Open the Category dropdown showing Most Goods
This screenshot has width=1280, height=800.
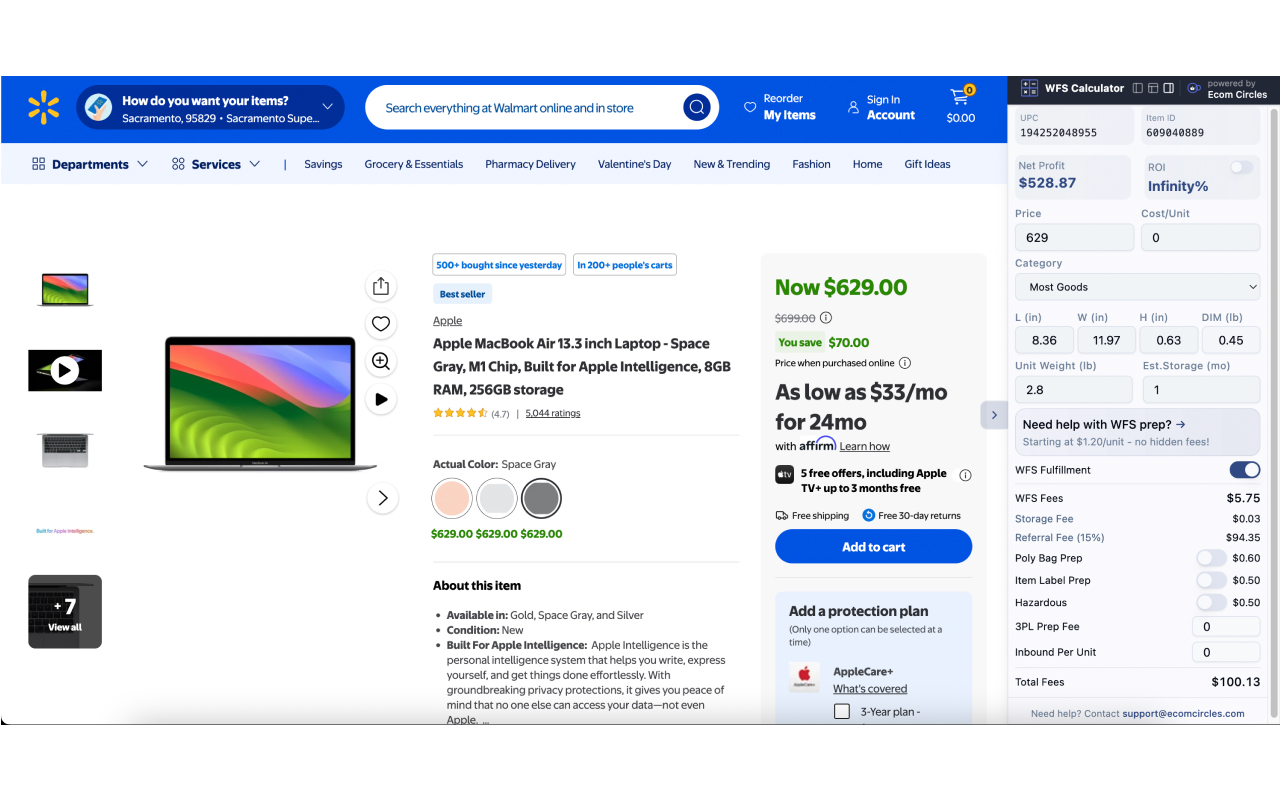(1137, 287)
